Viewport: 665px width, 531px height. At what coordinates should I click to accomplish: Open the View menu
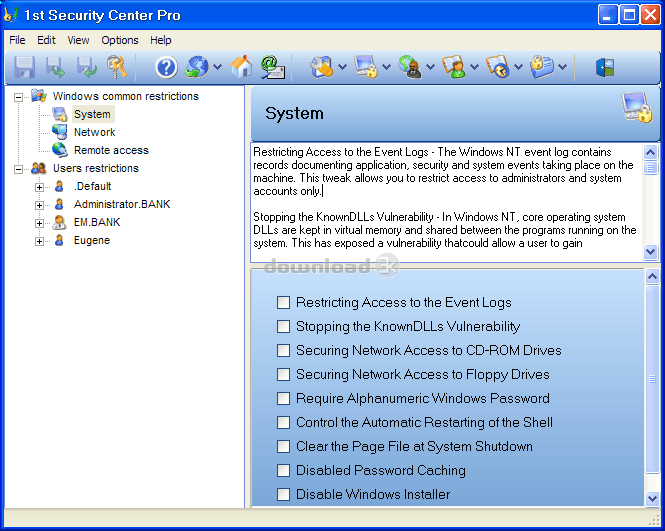click(x=78, y=40)
